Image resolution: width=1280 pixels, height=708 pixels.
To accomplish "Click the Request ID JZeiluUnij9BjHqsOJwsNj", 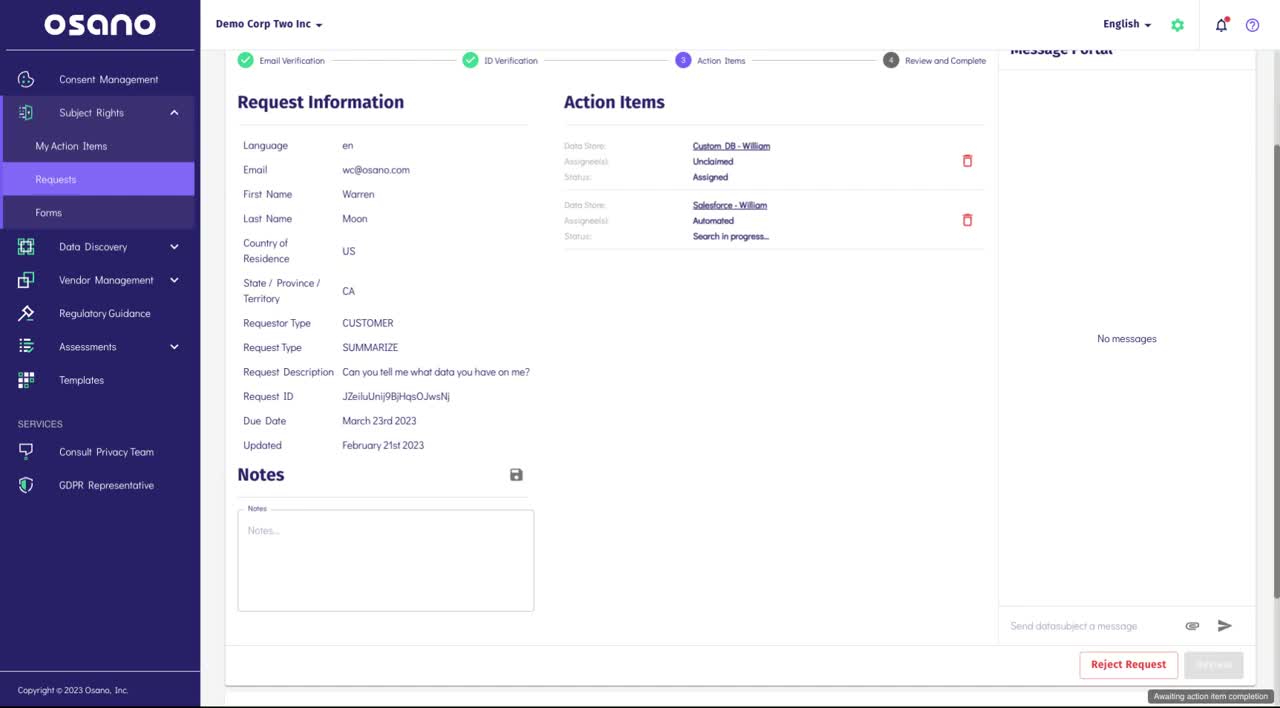I will (x=396, y=397).
